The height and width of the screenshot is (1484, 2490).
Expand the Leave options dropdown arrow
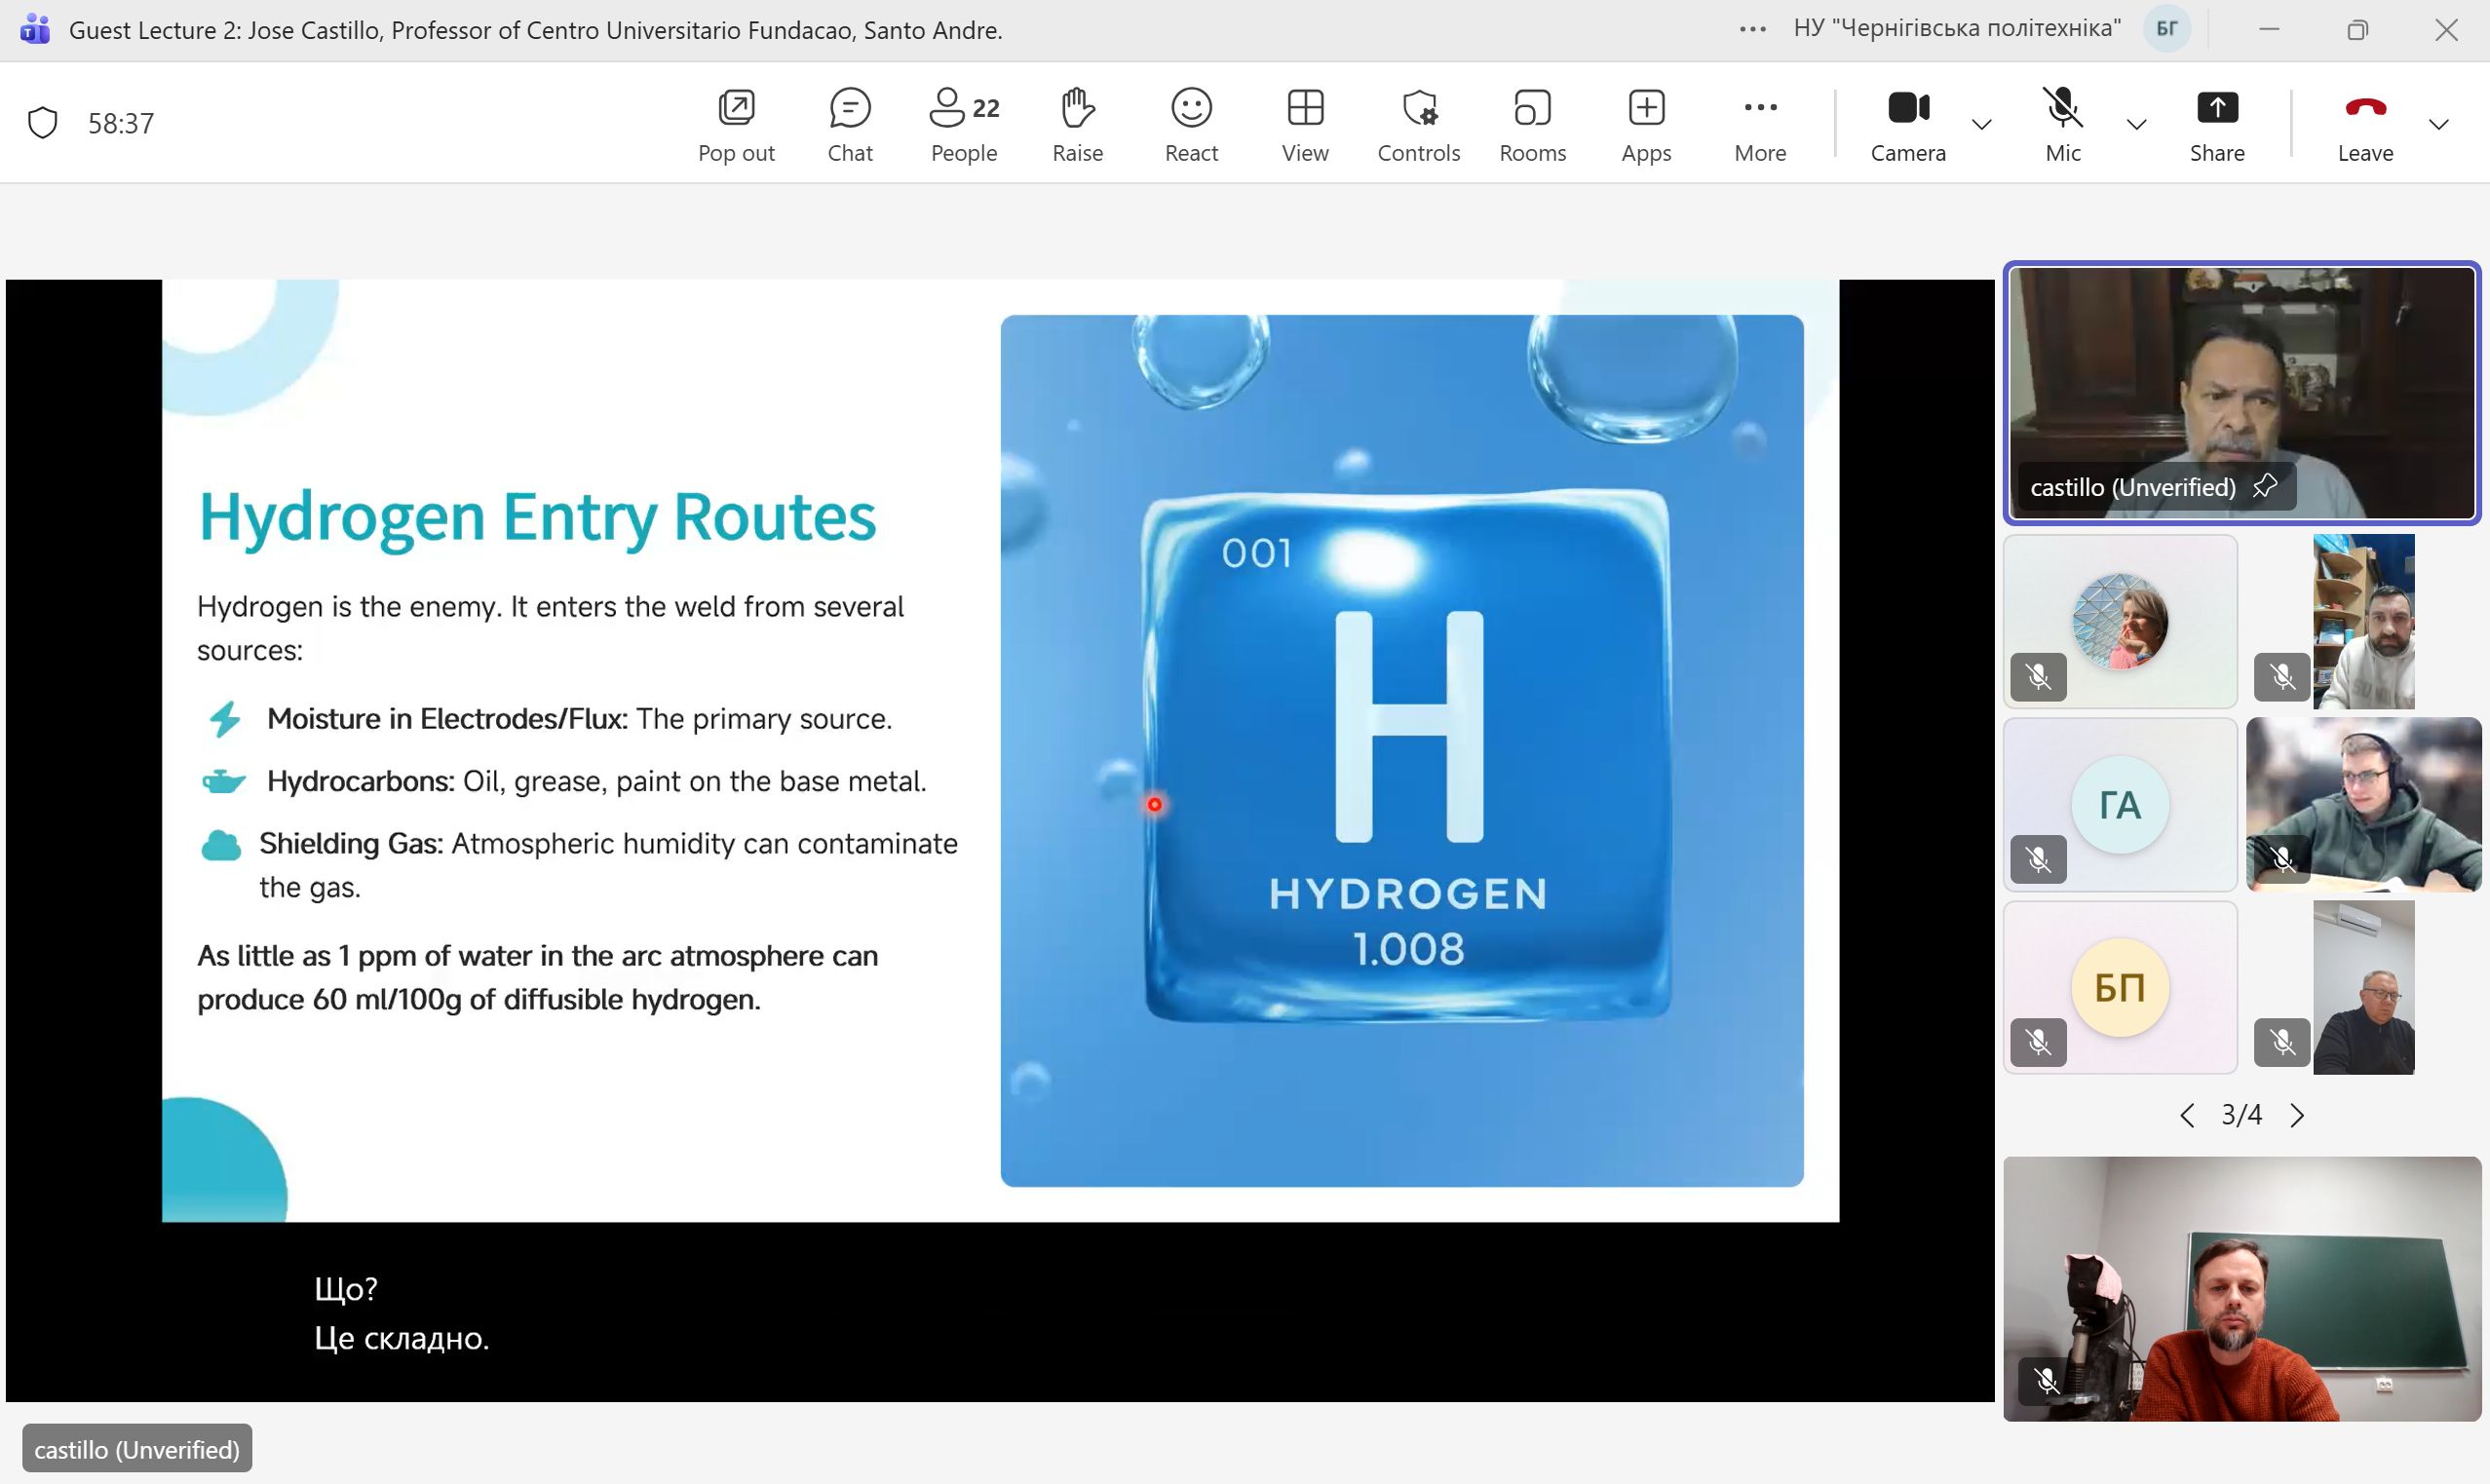click(2439, 124)
